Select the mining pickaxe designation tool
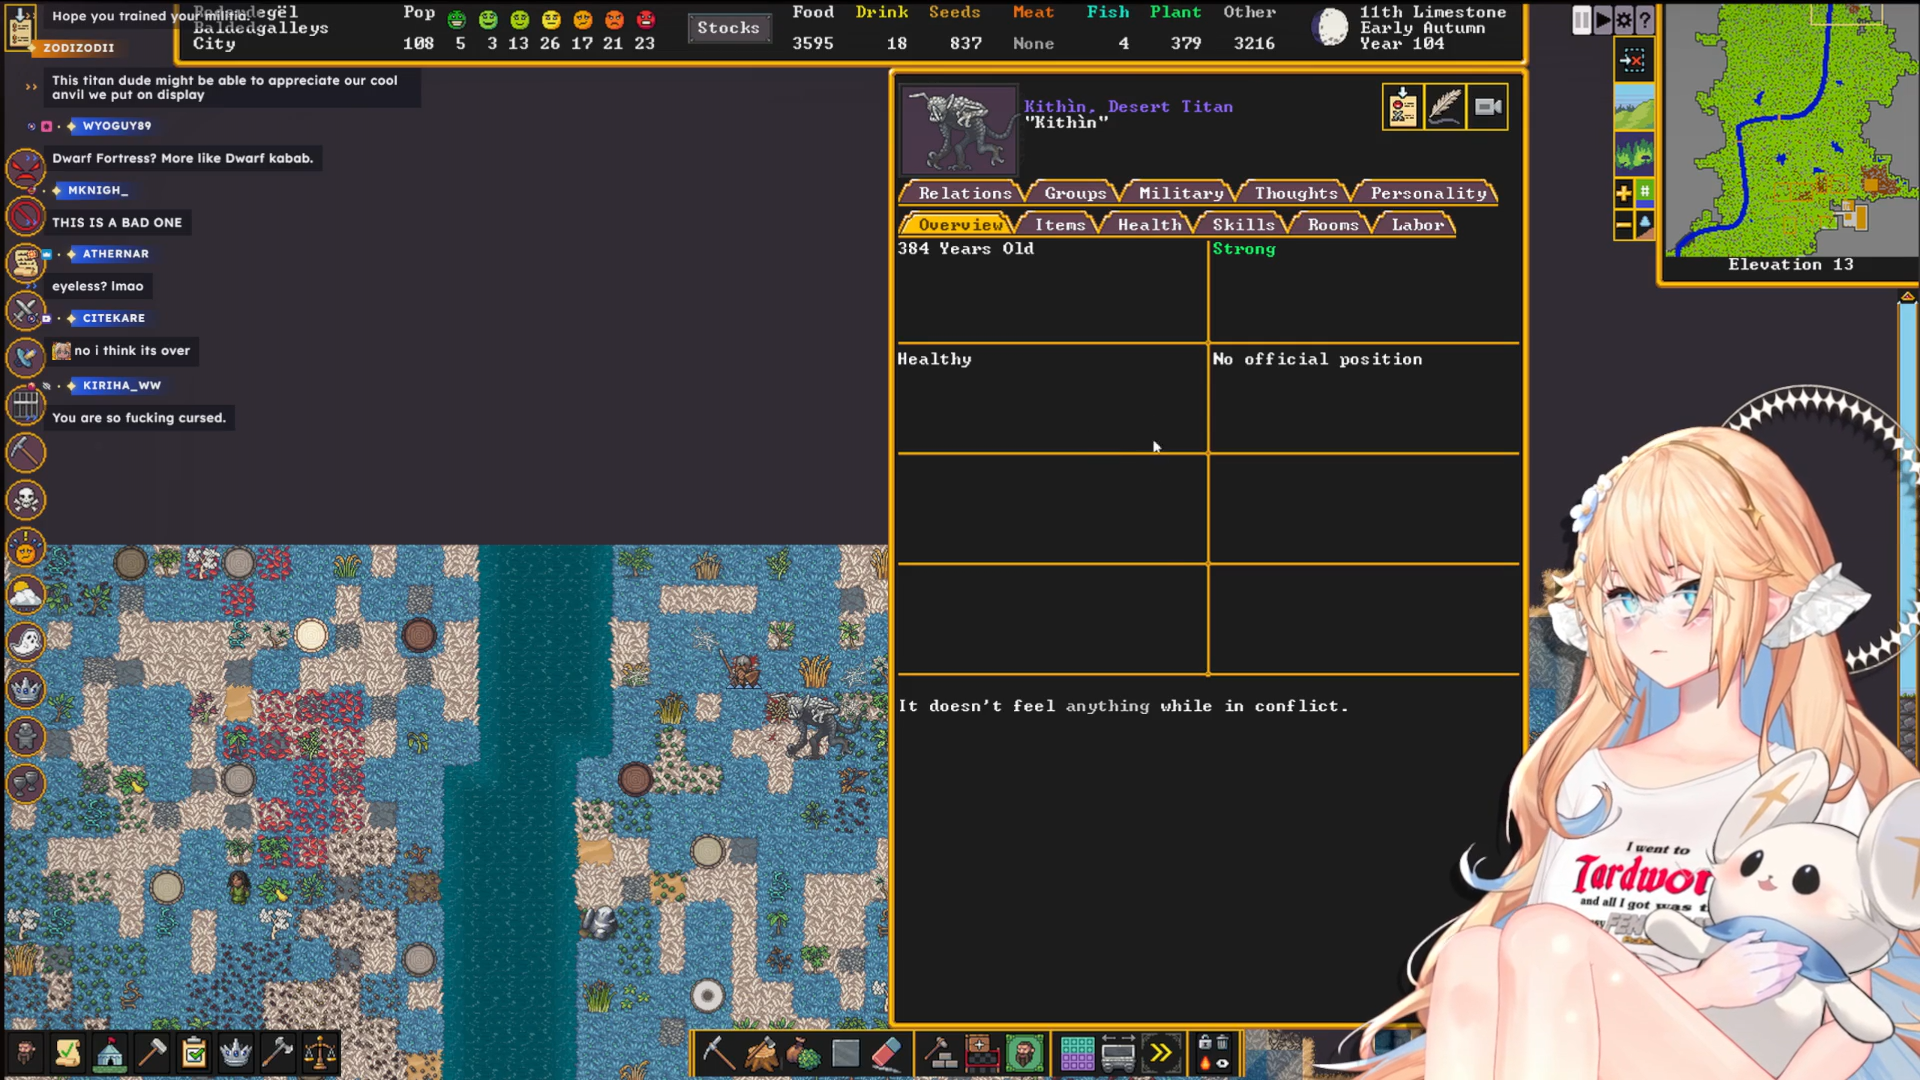Image resolution: width=1920 pixels, height=1080 pixels. [x=718, y=1053]
